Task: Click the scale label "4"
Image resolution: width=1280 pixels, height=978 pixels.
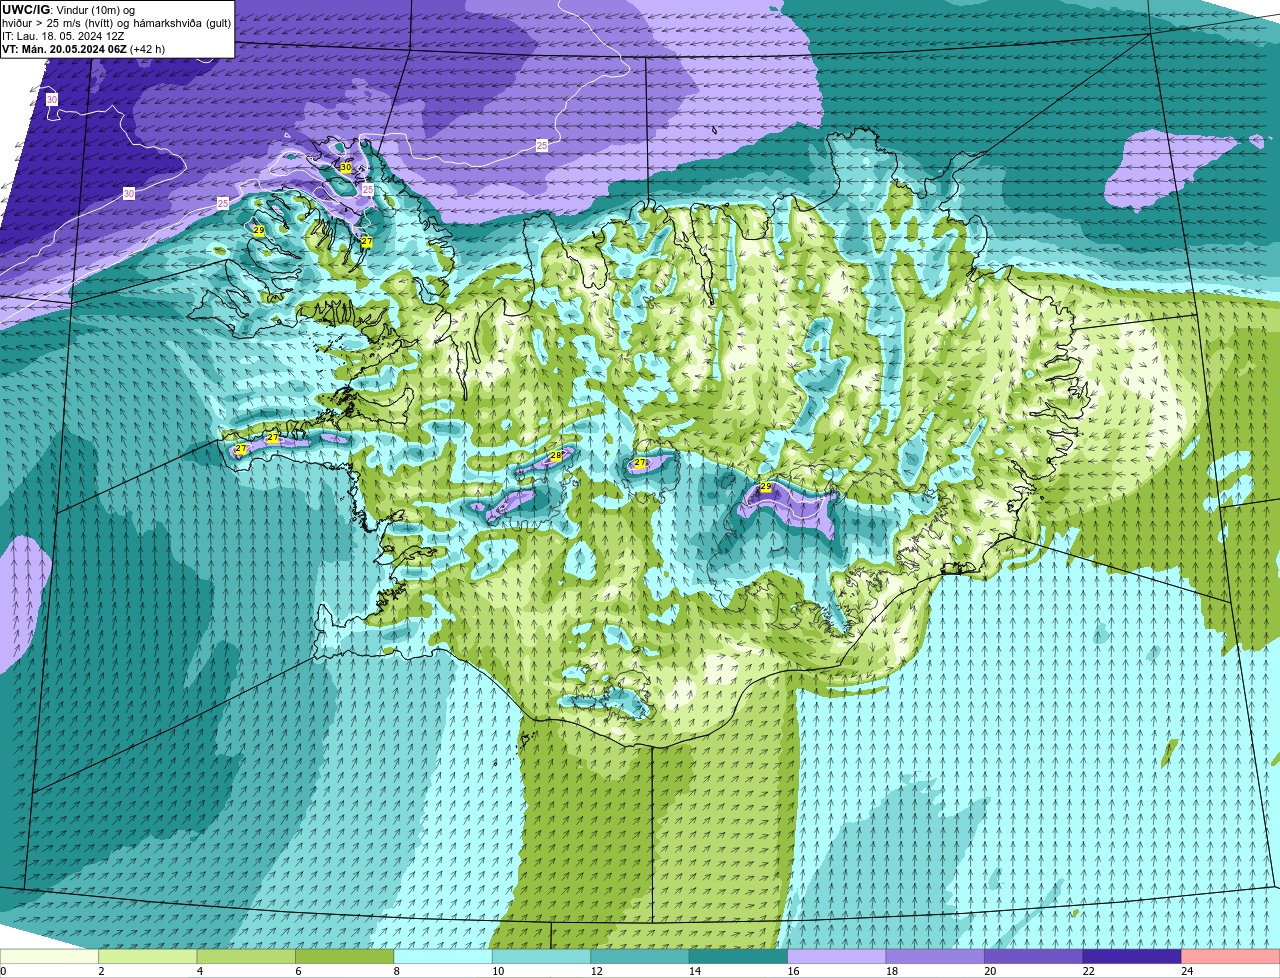Action: (x=199, y=971)
